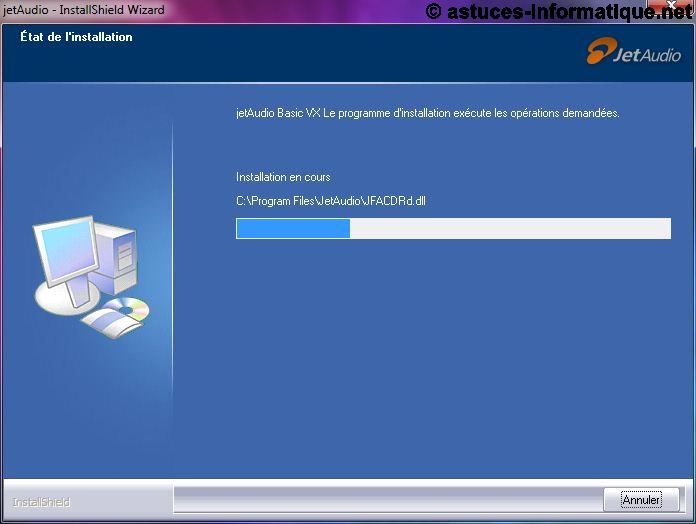696x524 pixels.
Task: Close the InstallShield Wizard window
Action: pyautogui.click(x=672, y=5)
